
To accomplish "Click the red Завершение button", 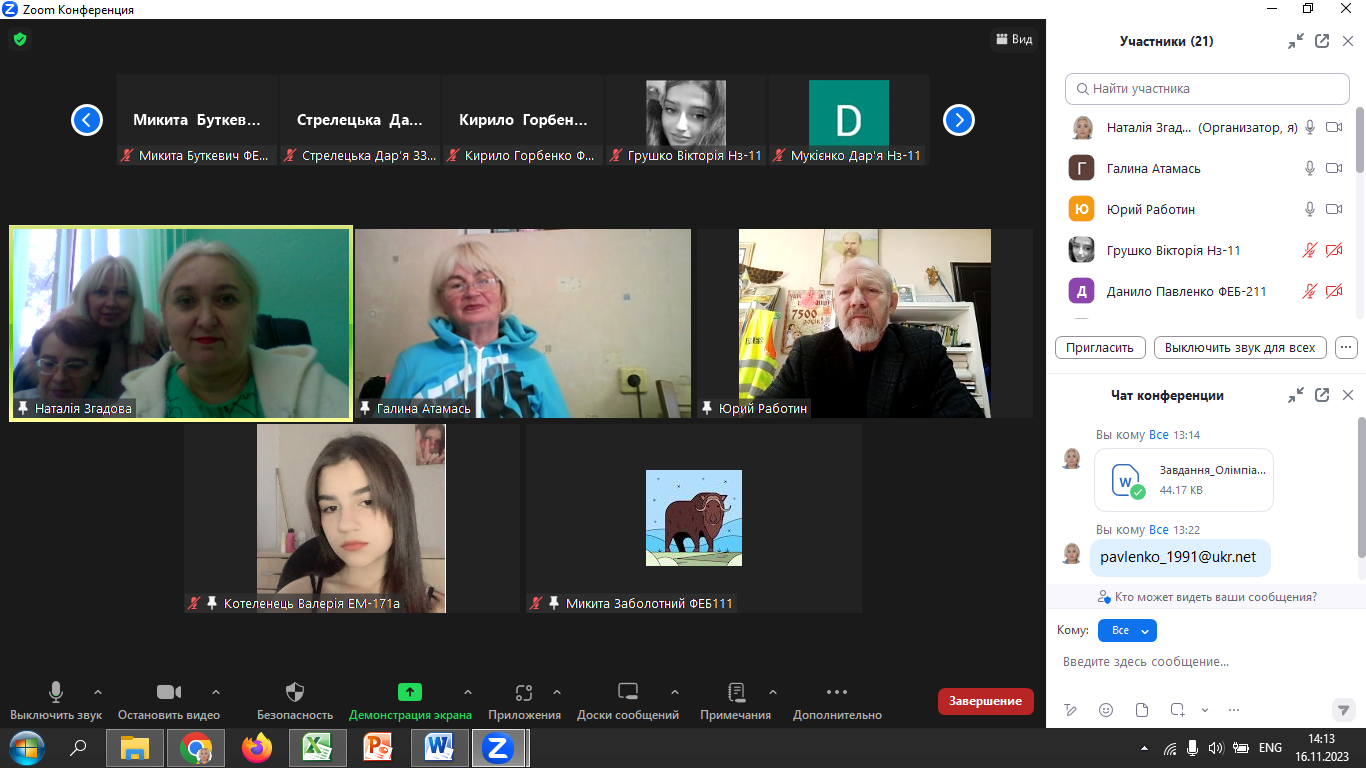I will coord(985,701).
